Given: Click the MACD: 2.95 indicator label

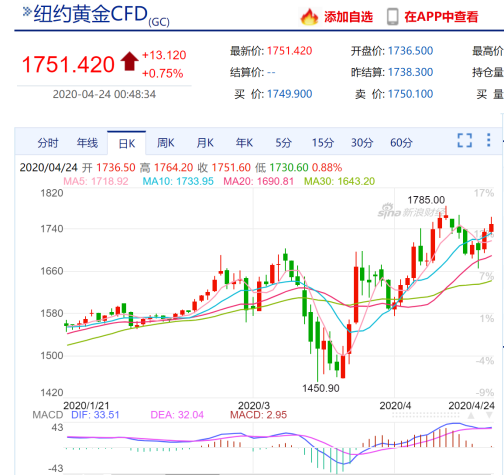Looking at the screenshot, I should [258, 415].
